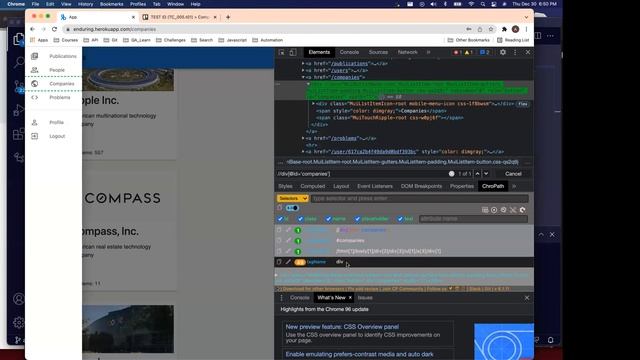Click the Logout arrow icon
This screenshot has width=640, height=360.
point(35,136)
